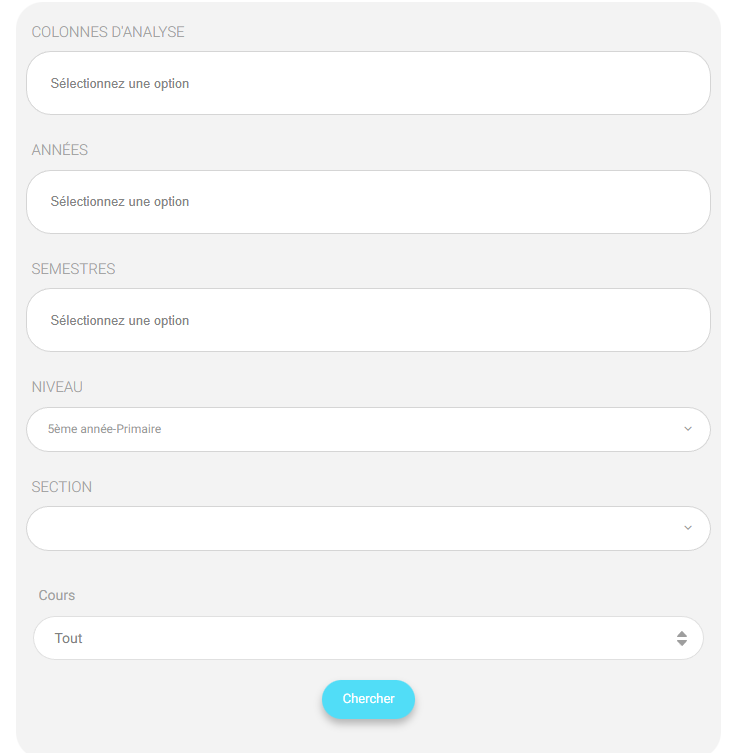Click placeholder text under Colonnes d'analyse
This screenshot has width=741, height=753.
pos(120,84)
